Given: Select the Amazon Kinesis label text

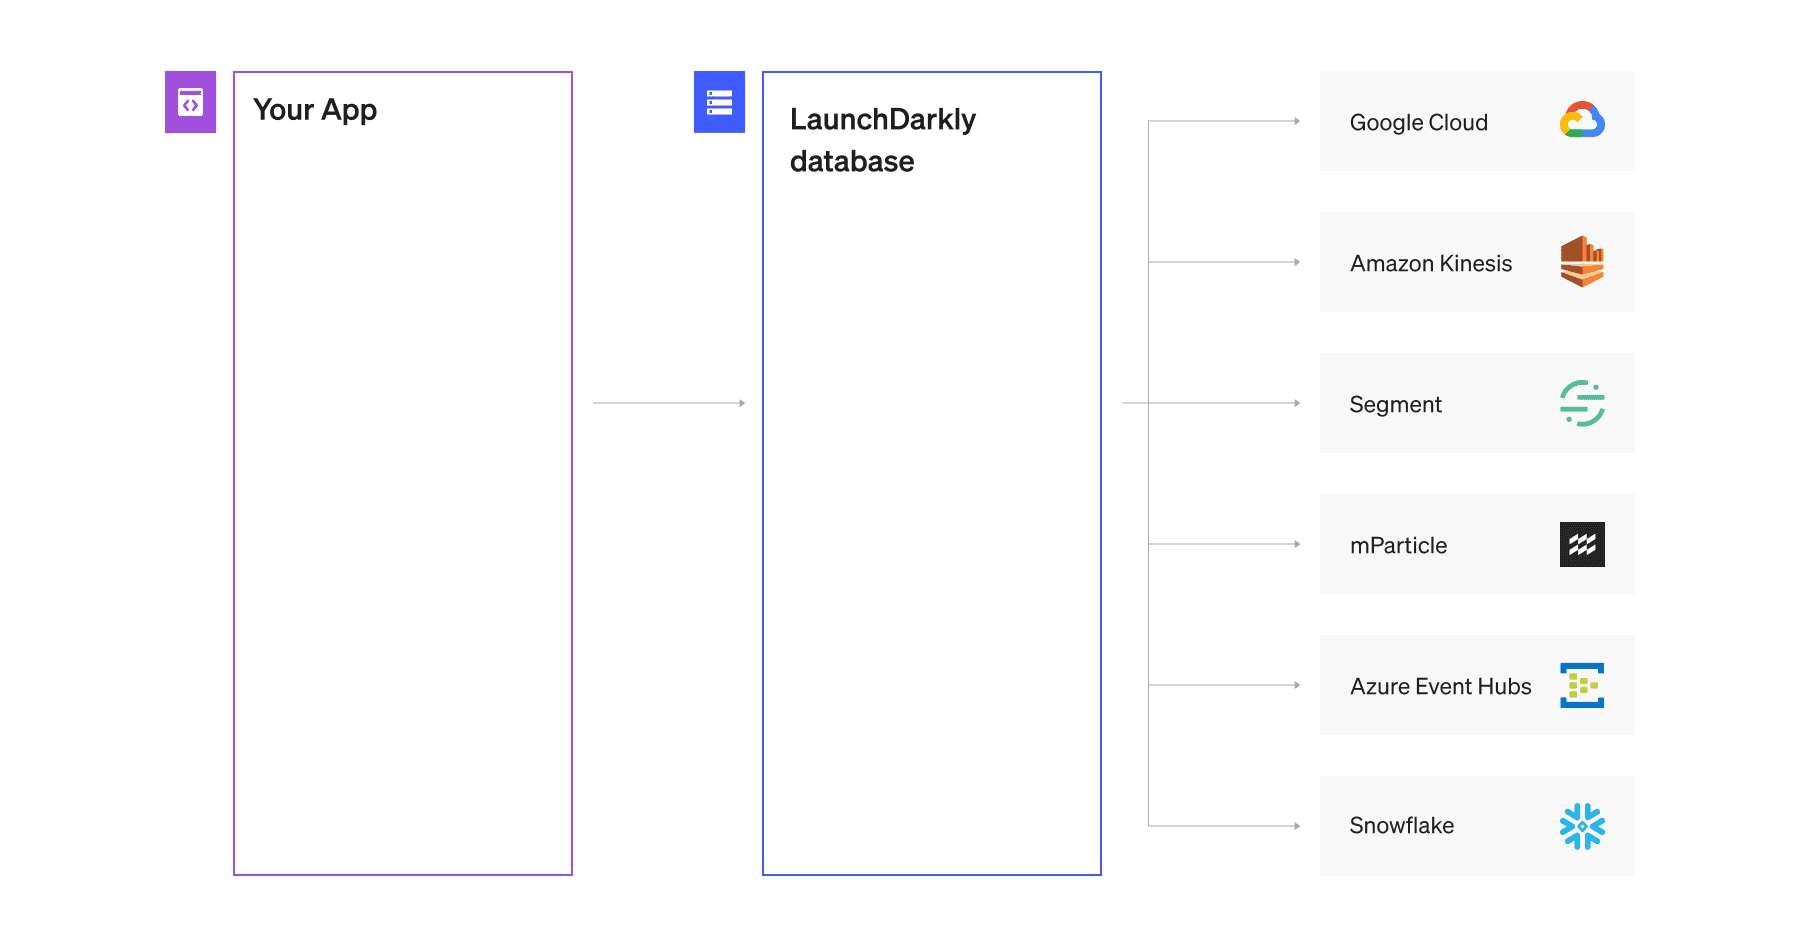Looking at the screenshot, I should pos(1430,263).
